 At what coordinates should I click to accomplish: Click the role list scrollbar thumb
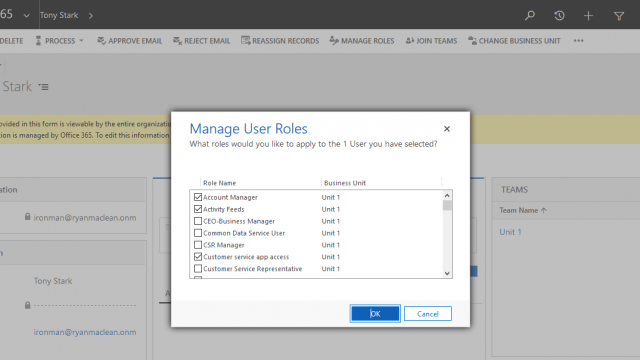coord(447,205)
